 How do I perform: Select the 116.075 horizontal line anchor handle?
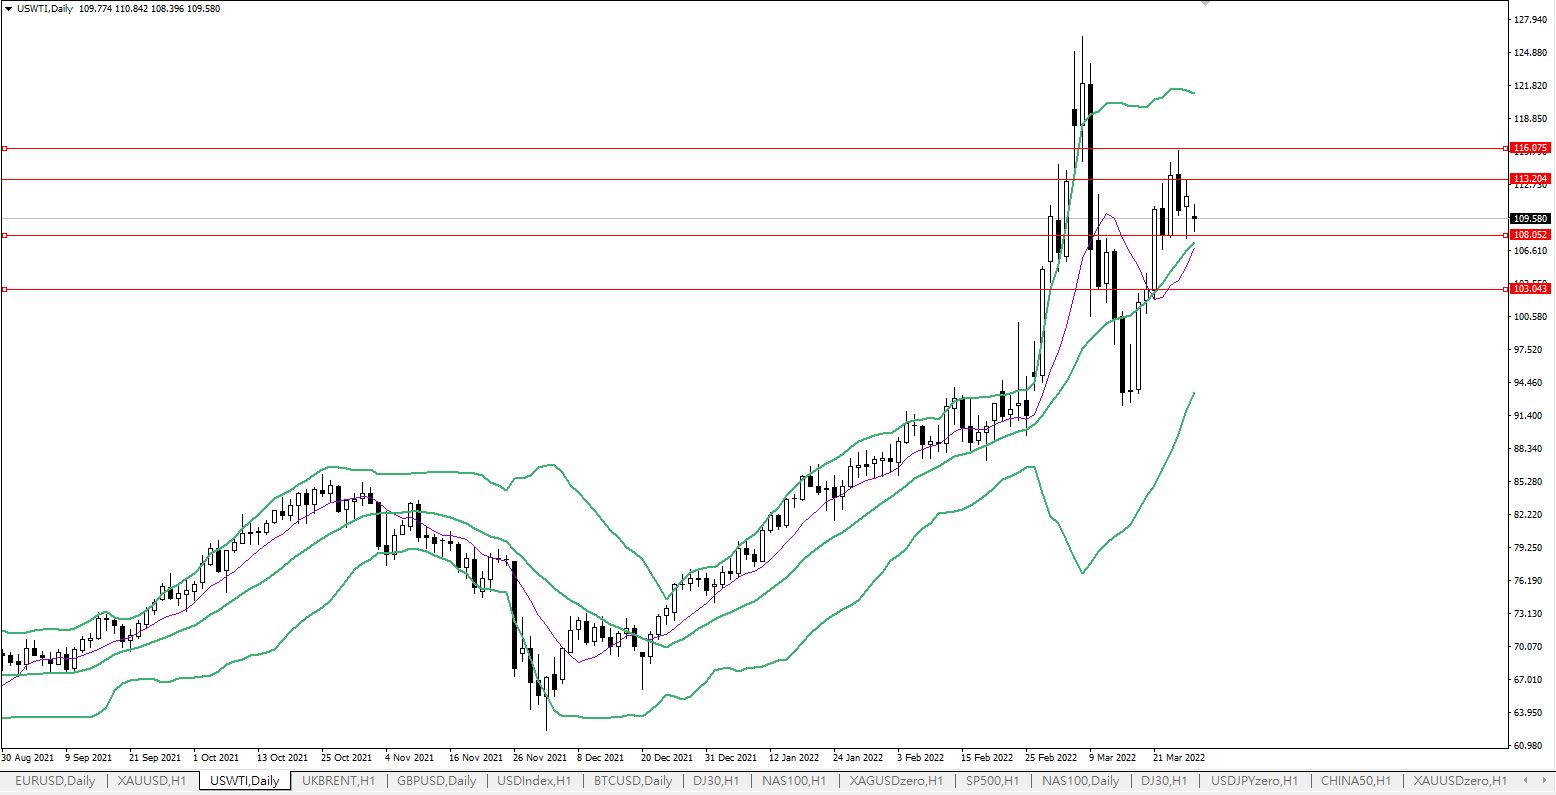pos(5,148)
